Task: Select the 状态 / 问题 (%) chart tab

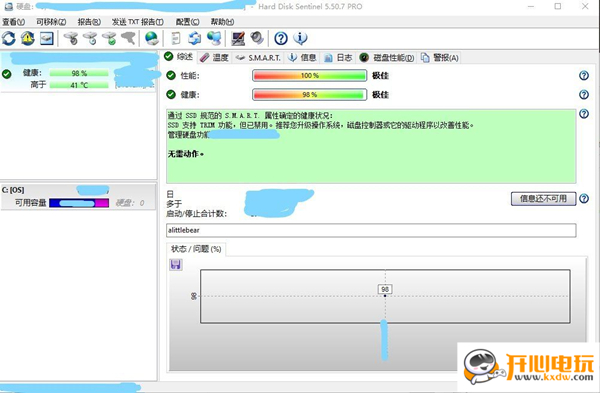Action: (x=196, y=249)
